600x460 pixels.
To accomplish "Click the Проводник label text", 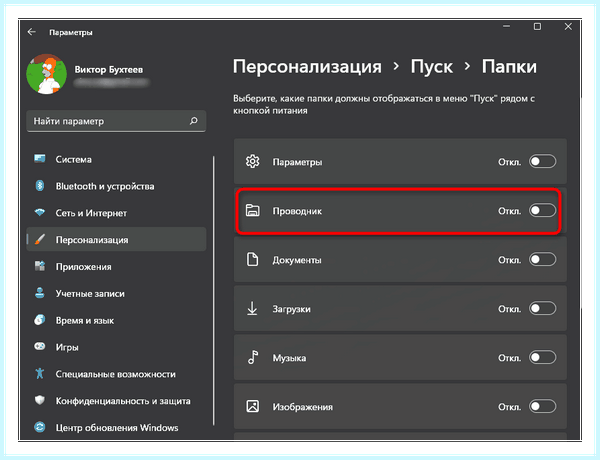I will [297, 211].
